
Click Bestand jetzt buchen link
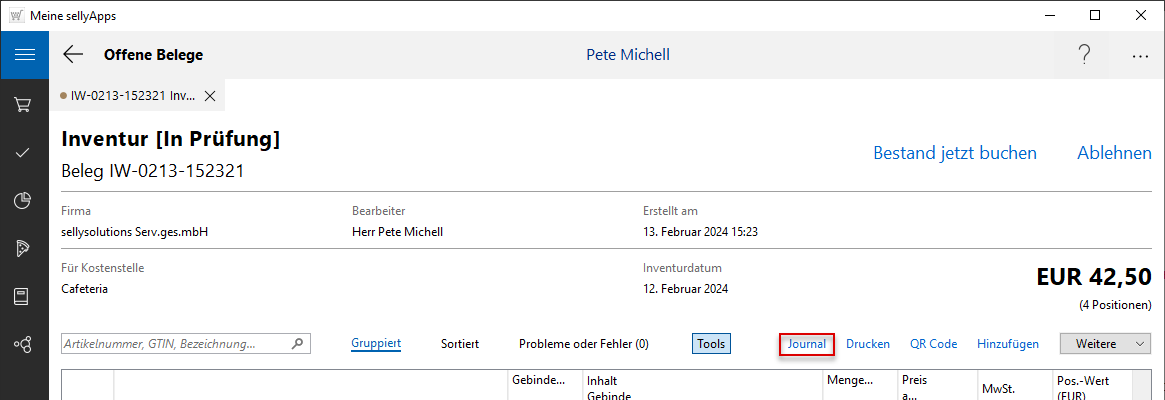(954, 153)
